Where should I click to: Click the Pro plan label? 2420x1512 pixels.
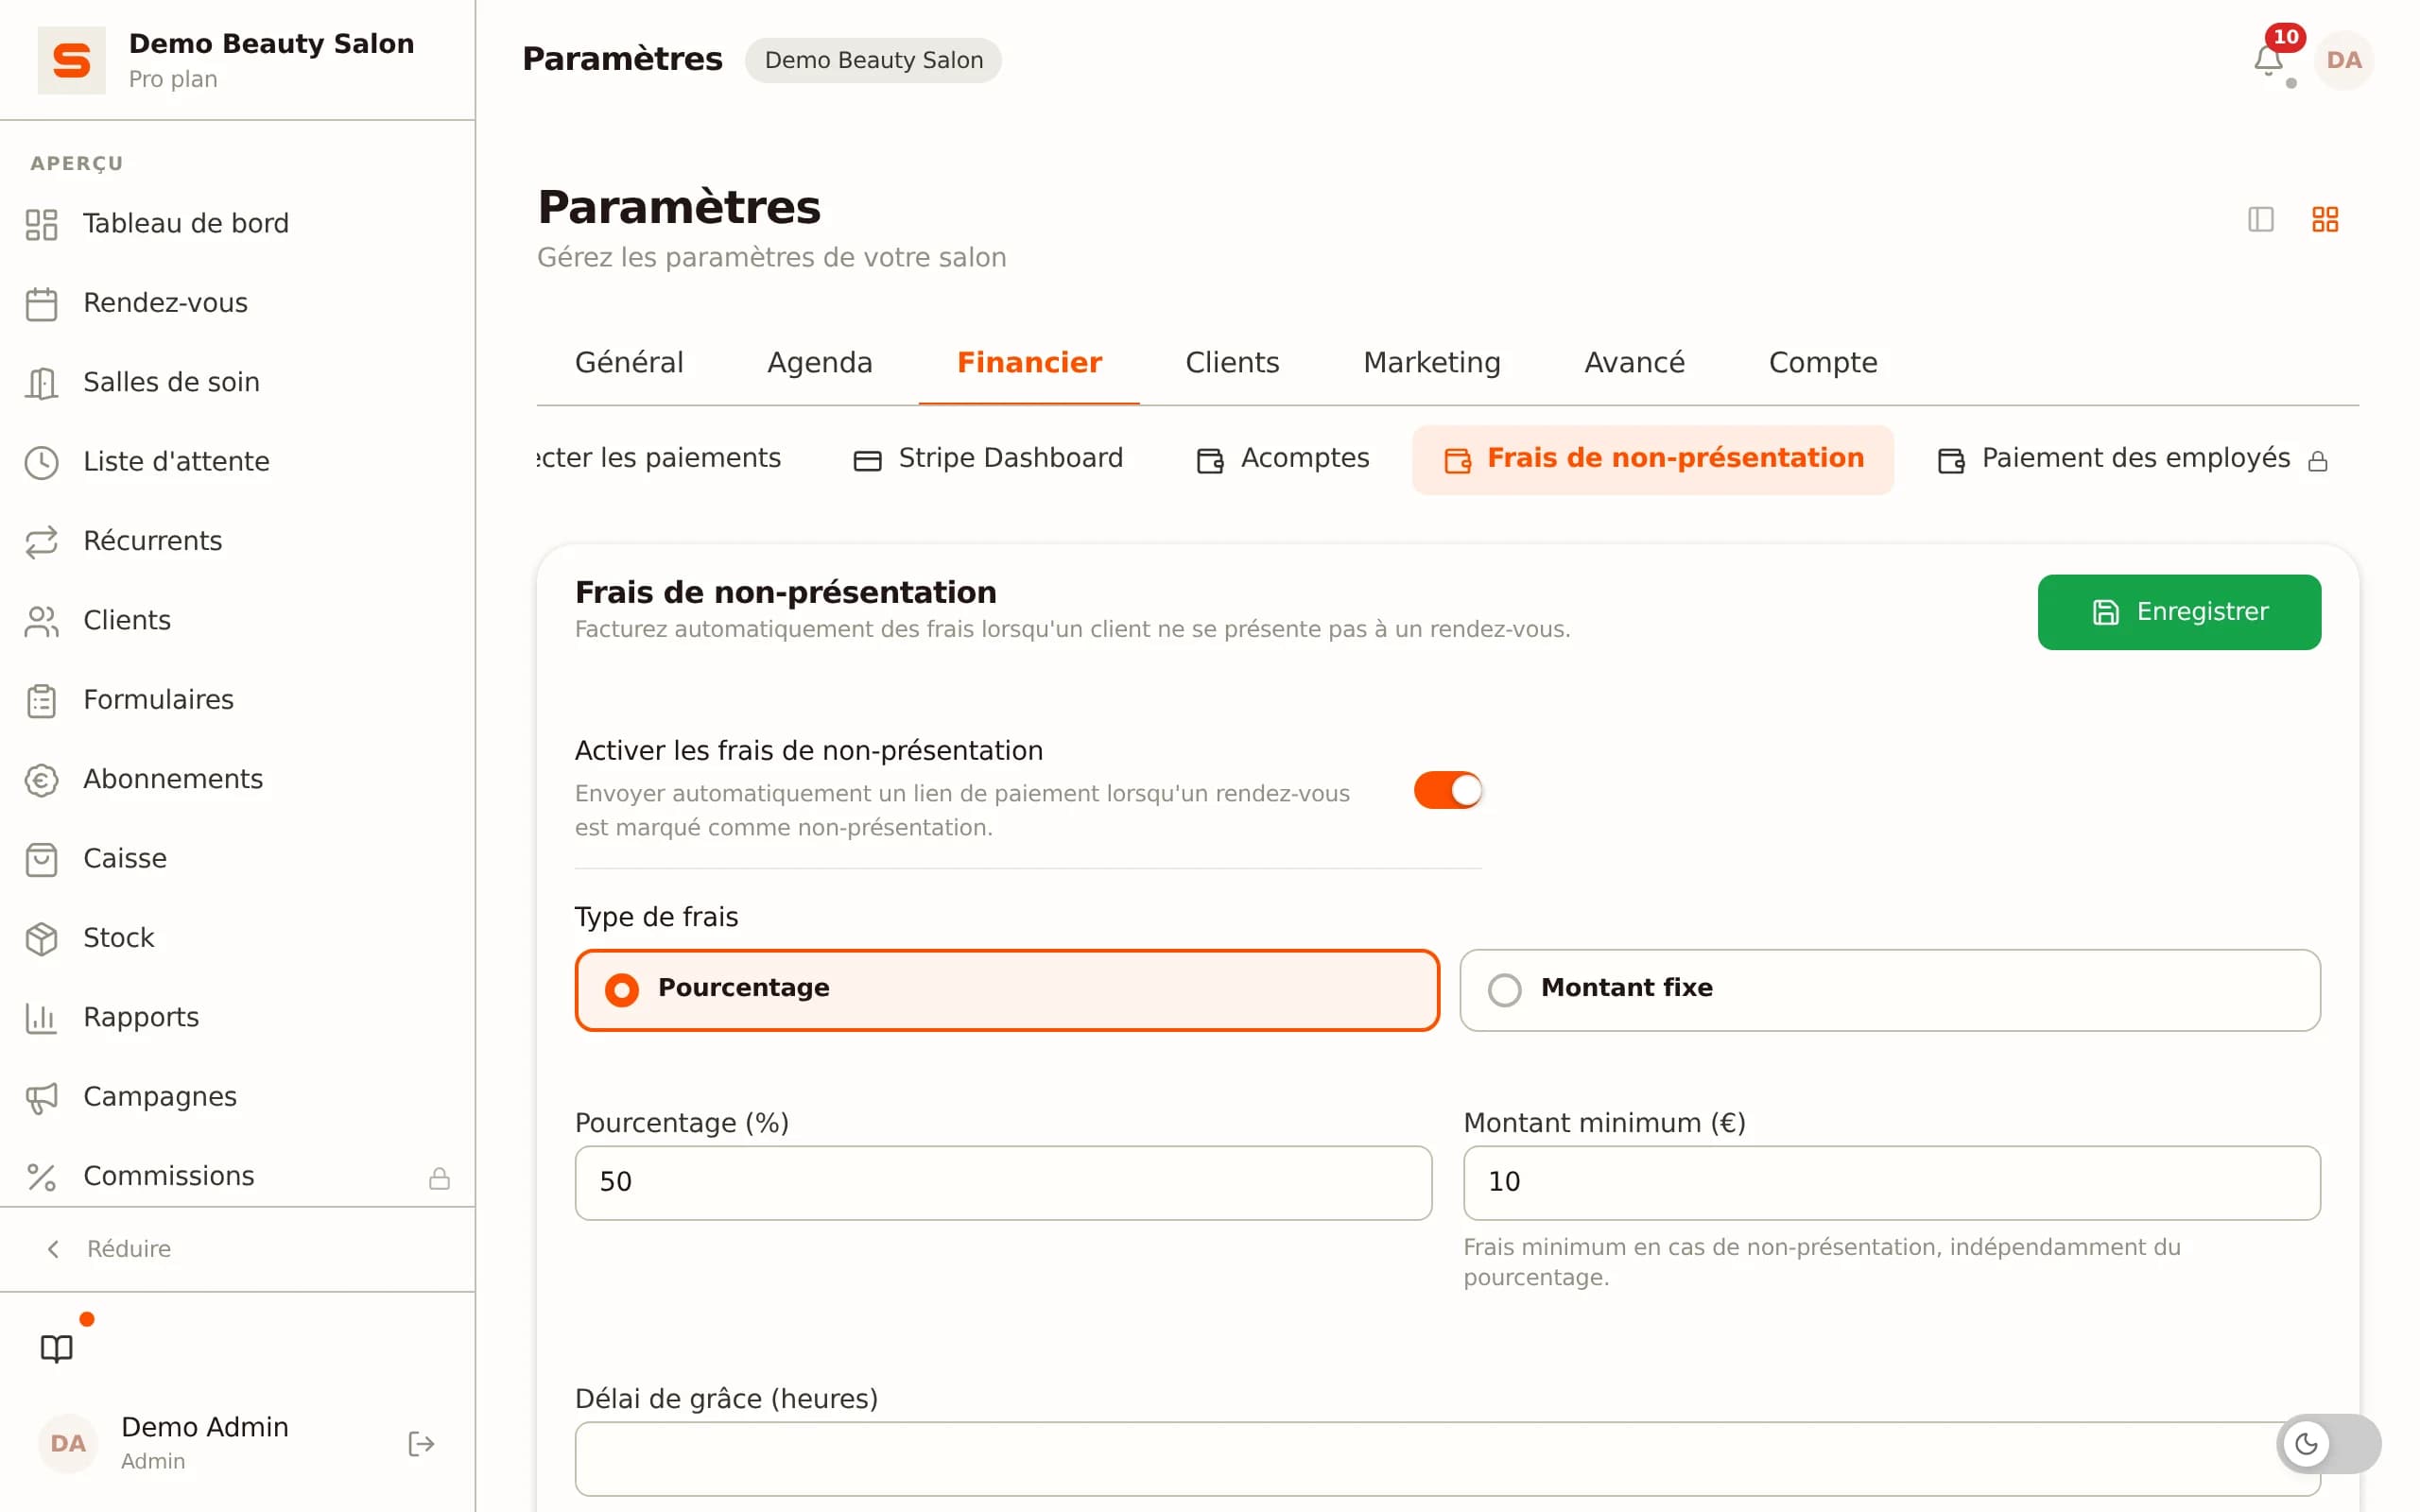tap(173, 79)
